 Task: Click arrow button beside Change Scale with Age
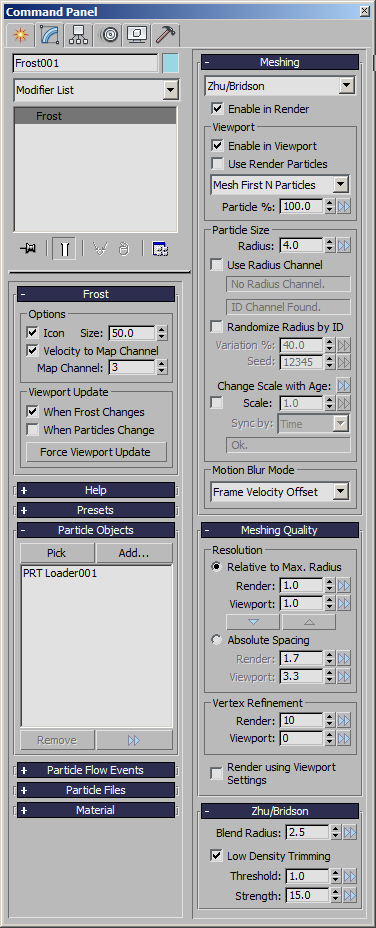[x=344, y=386]
